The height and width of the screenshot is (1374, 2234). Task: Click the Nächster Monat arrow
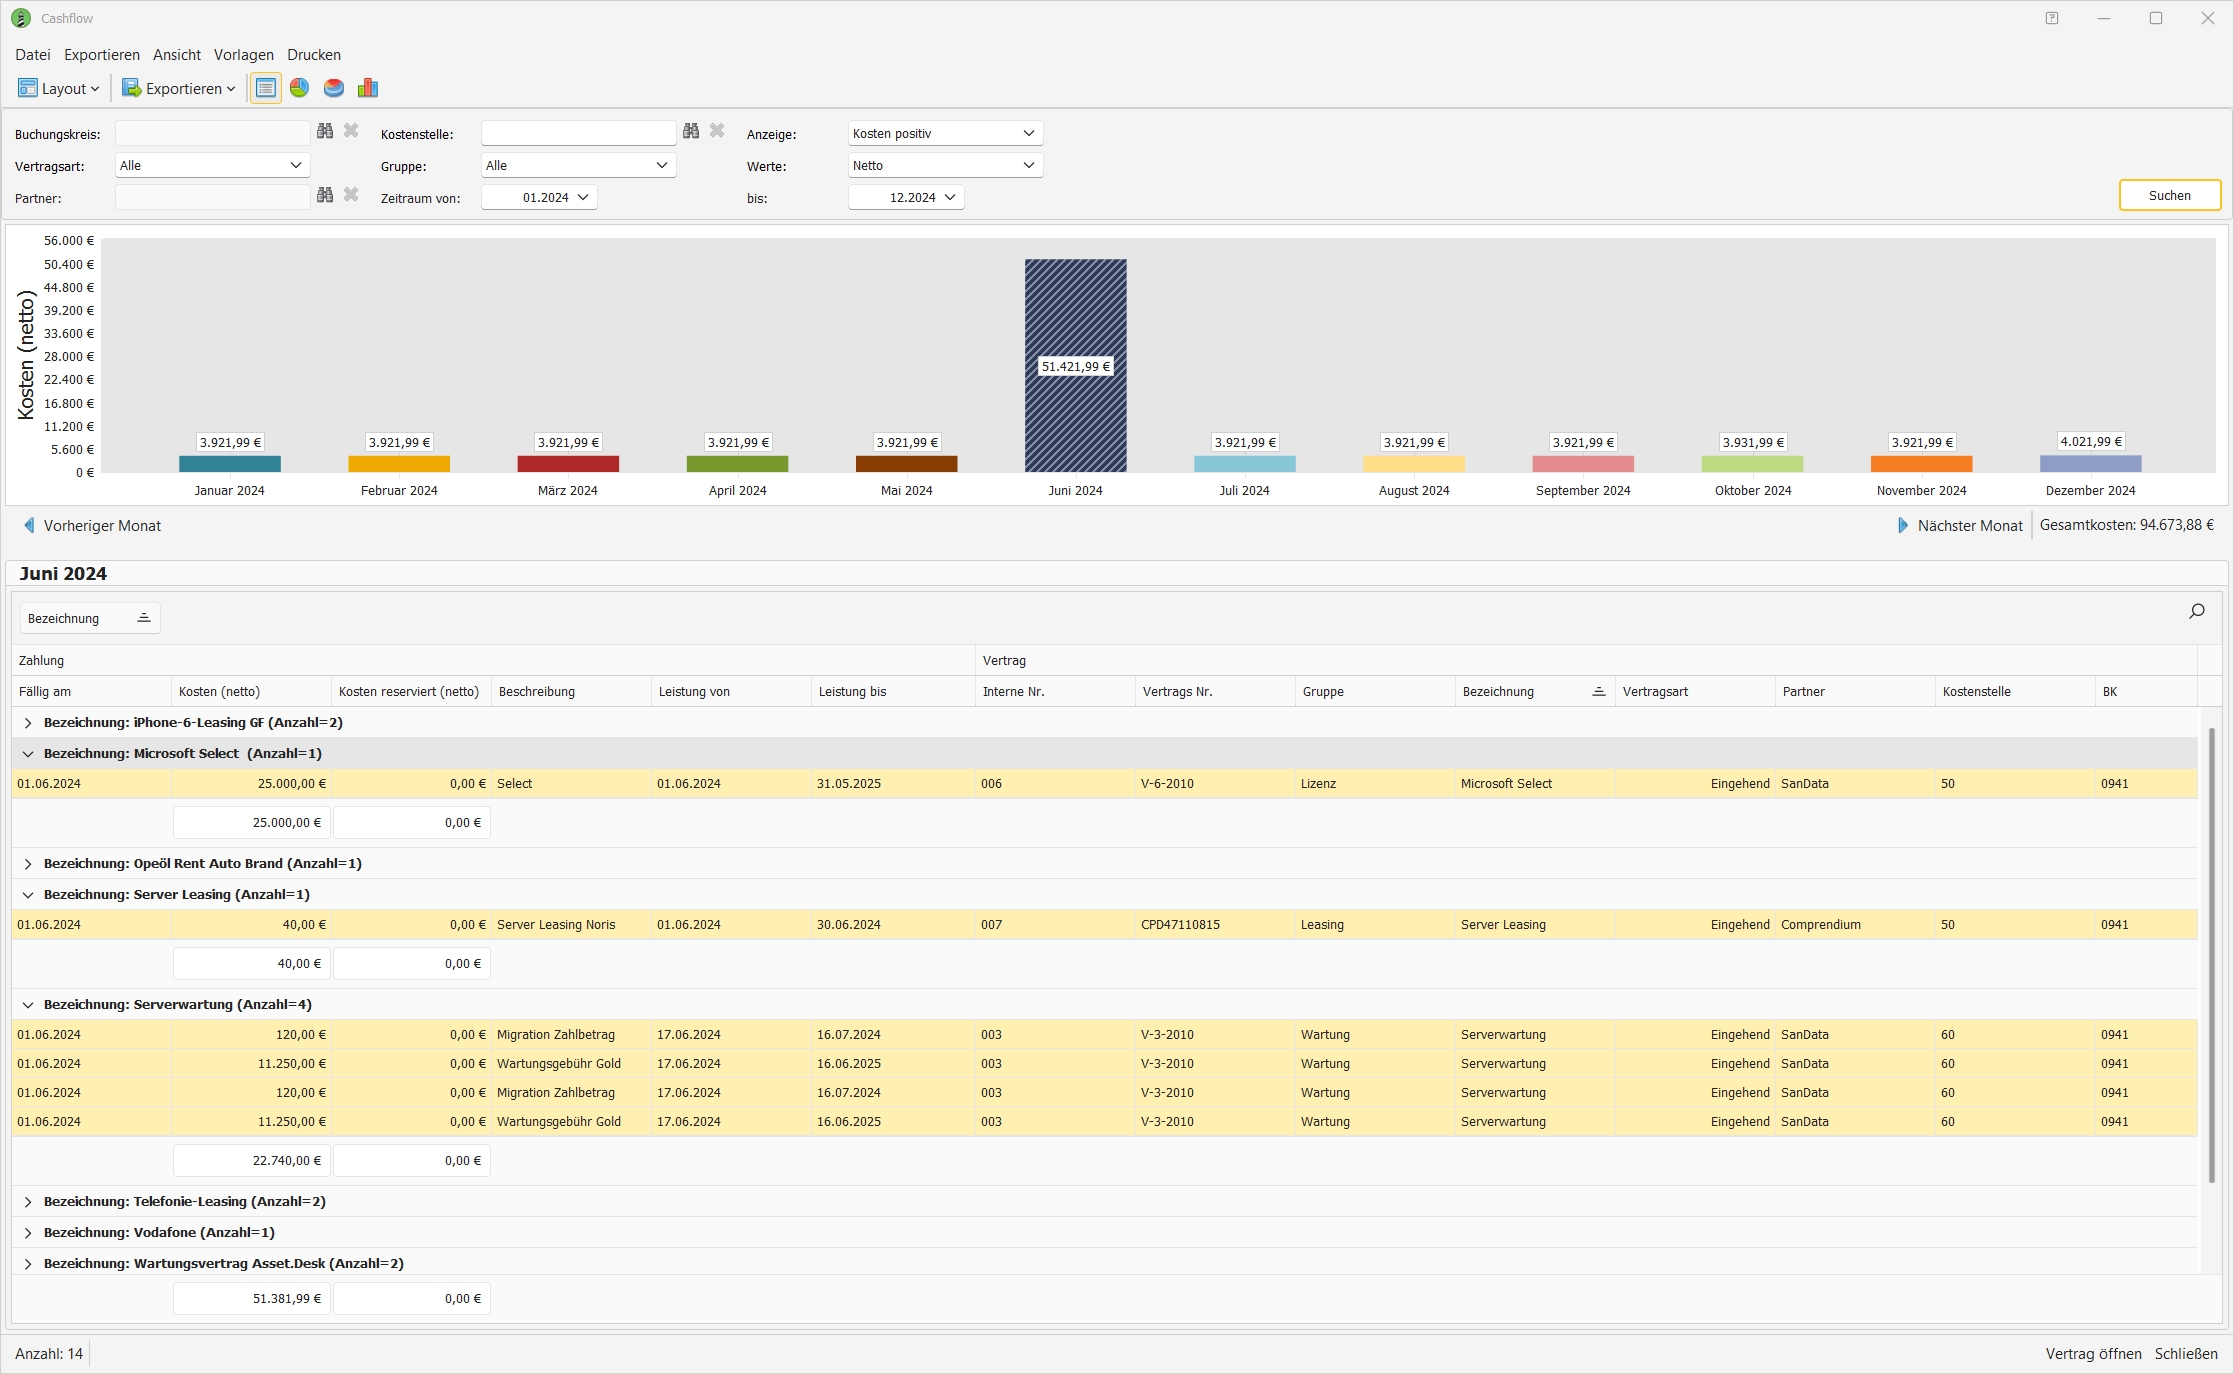point(1902,525)
